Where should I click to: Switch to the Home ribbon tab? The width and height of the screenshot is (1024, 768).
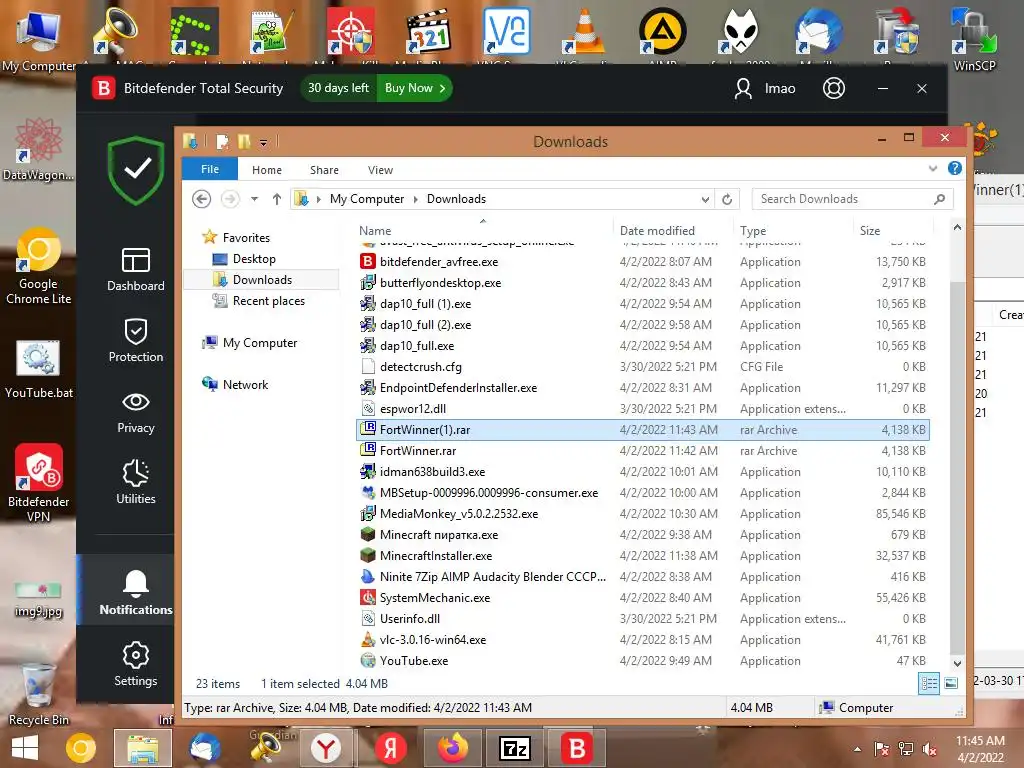point(266,170)
